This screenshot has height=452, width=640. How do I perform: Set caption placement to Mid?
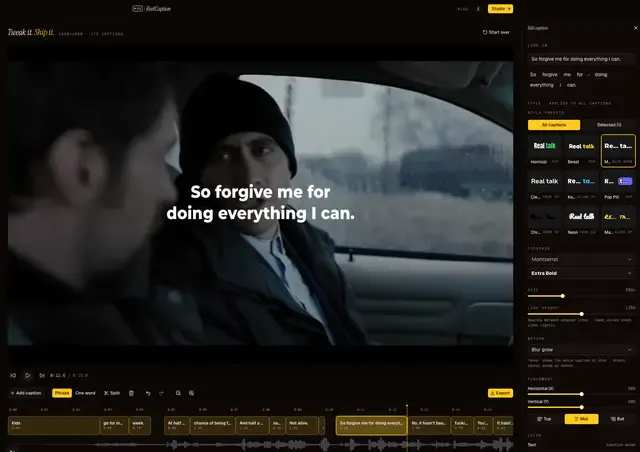pos(581,419)
